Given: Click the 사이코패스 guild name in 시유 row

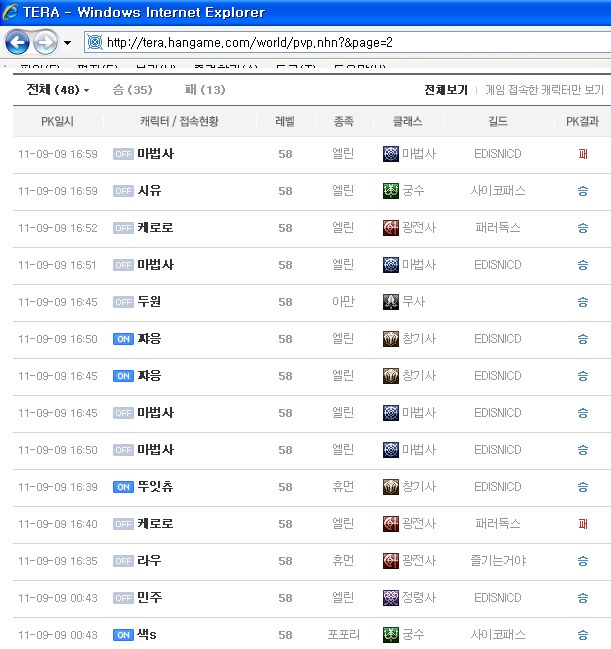Looking at the screenshot, I should tap(498, 191).
